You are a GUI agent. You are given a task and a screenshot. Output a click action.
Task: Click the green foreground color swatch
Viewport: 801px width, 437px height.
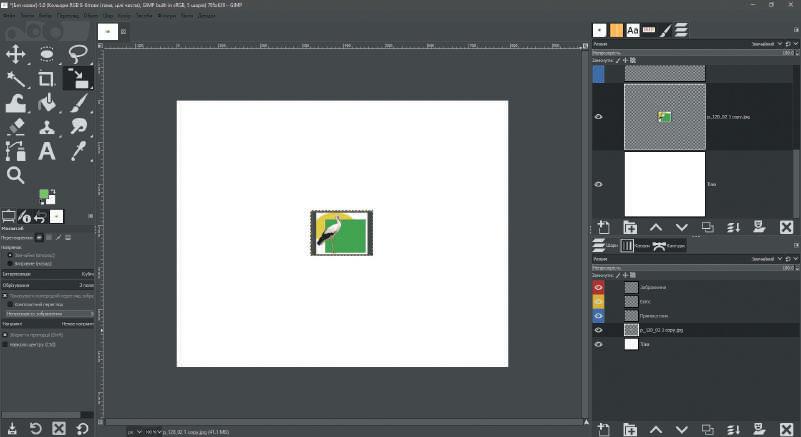coord(44,194)
